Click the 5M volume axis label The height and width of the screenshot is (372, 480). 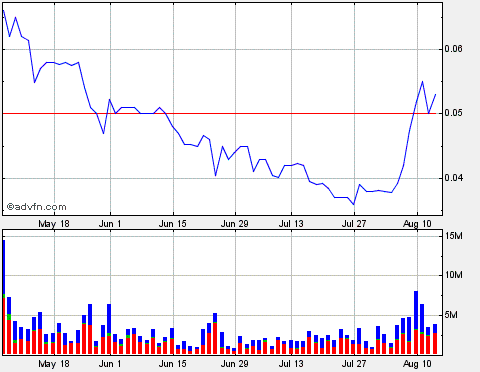pyautogui.click(x=451, y=315)
